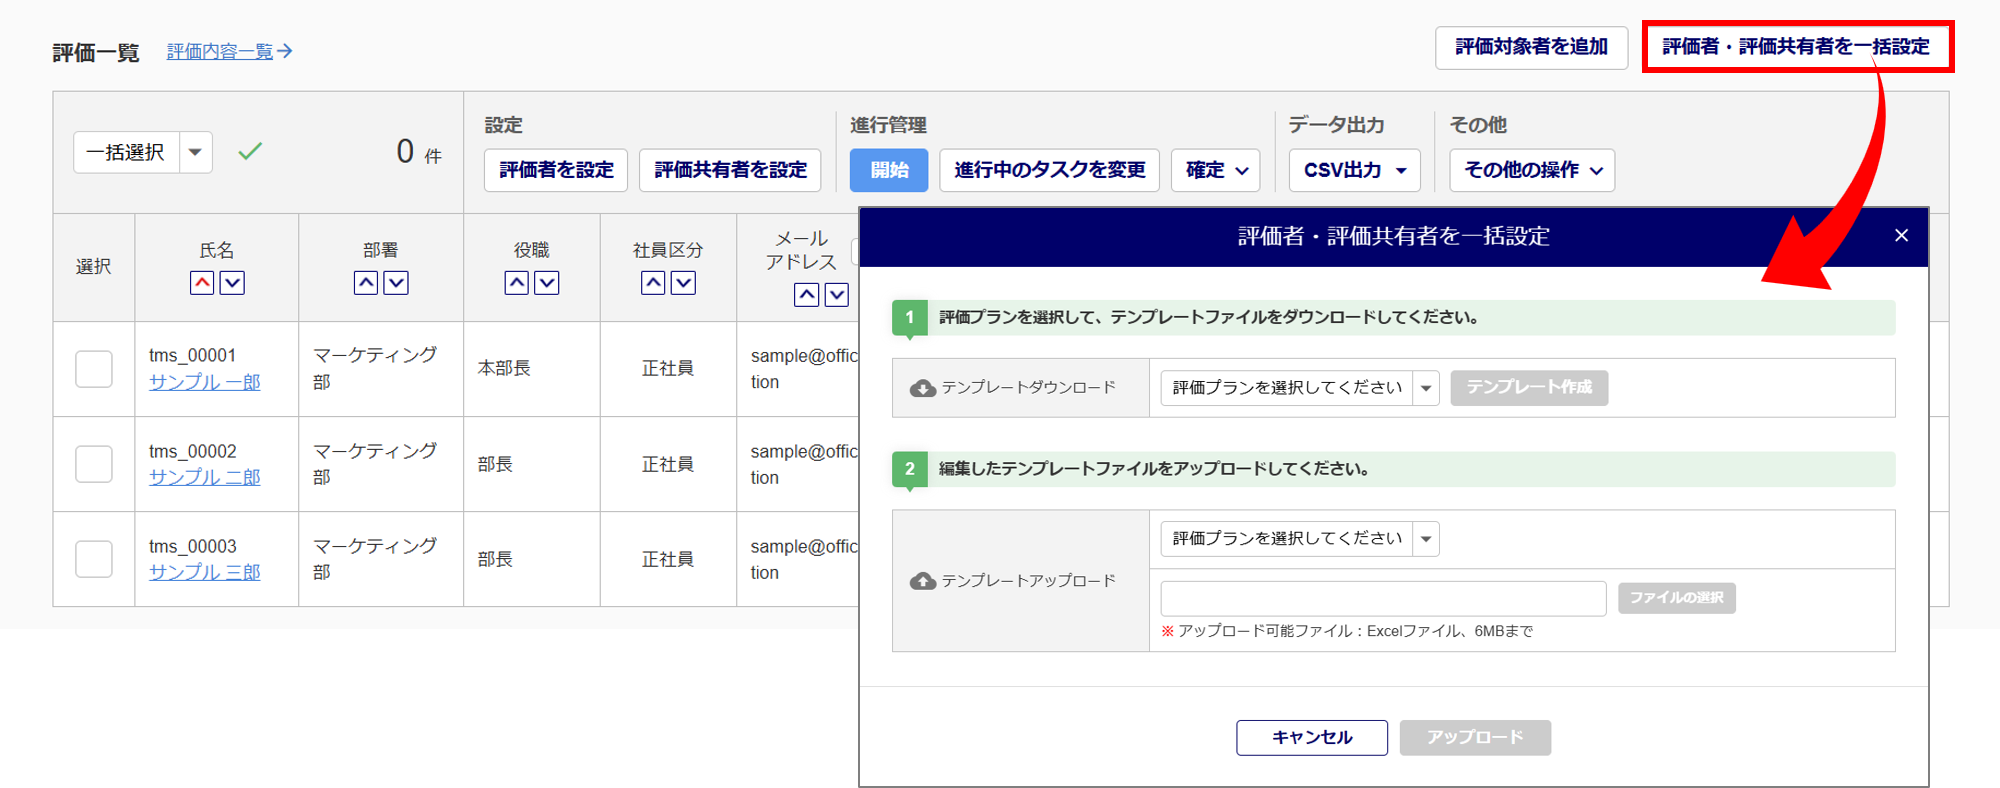Click 進行中のタスクを変更 button

pyautogui.click(x=1050, y=170)
